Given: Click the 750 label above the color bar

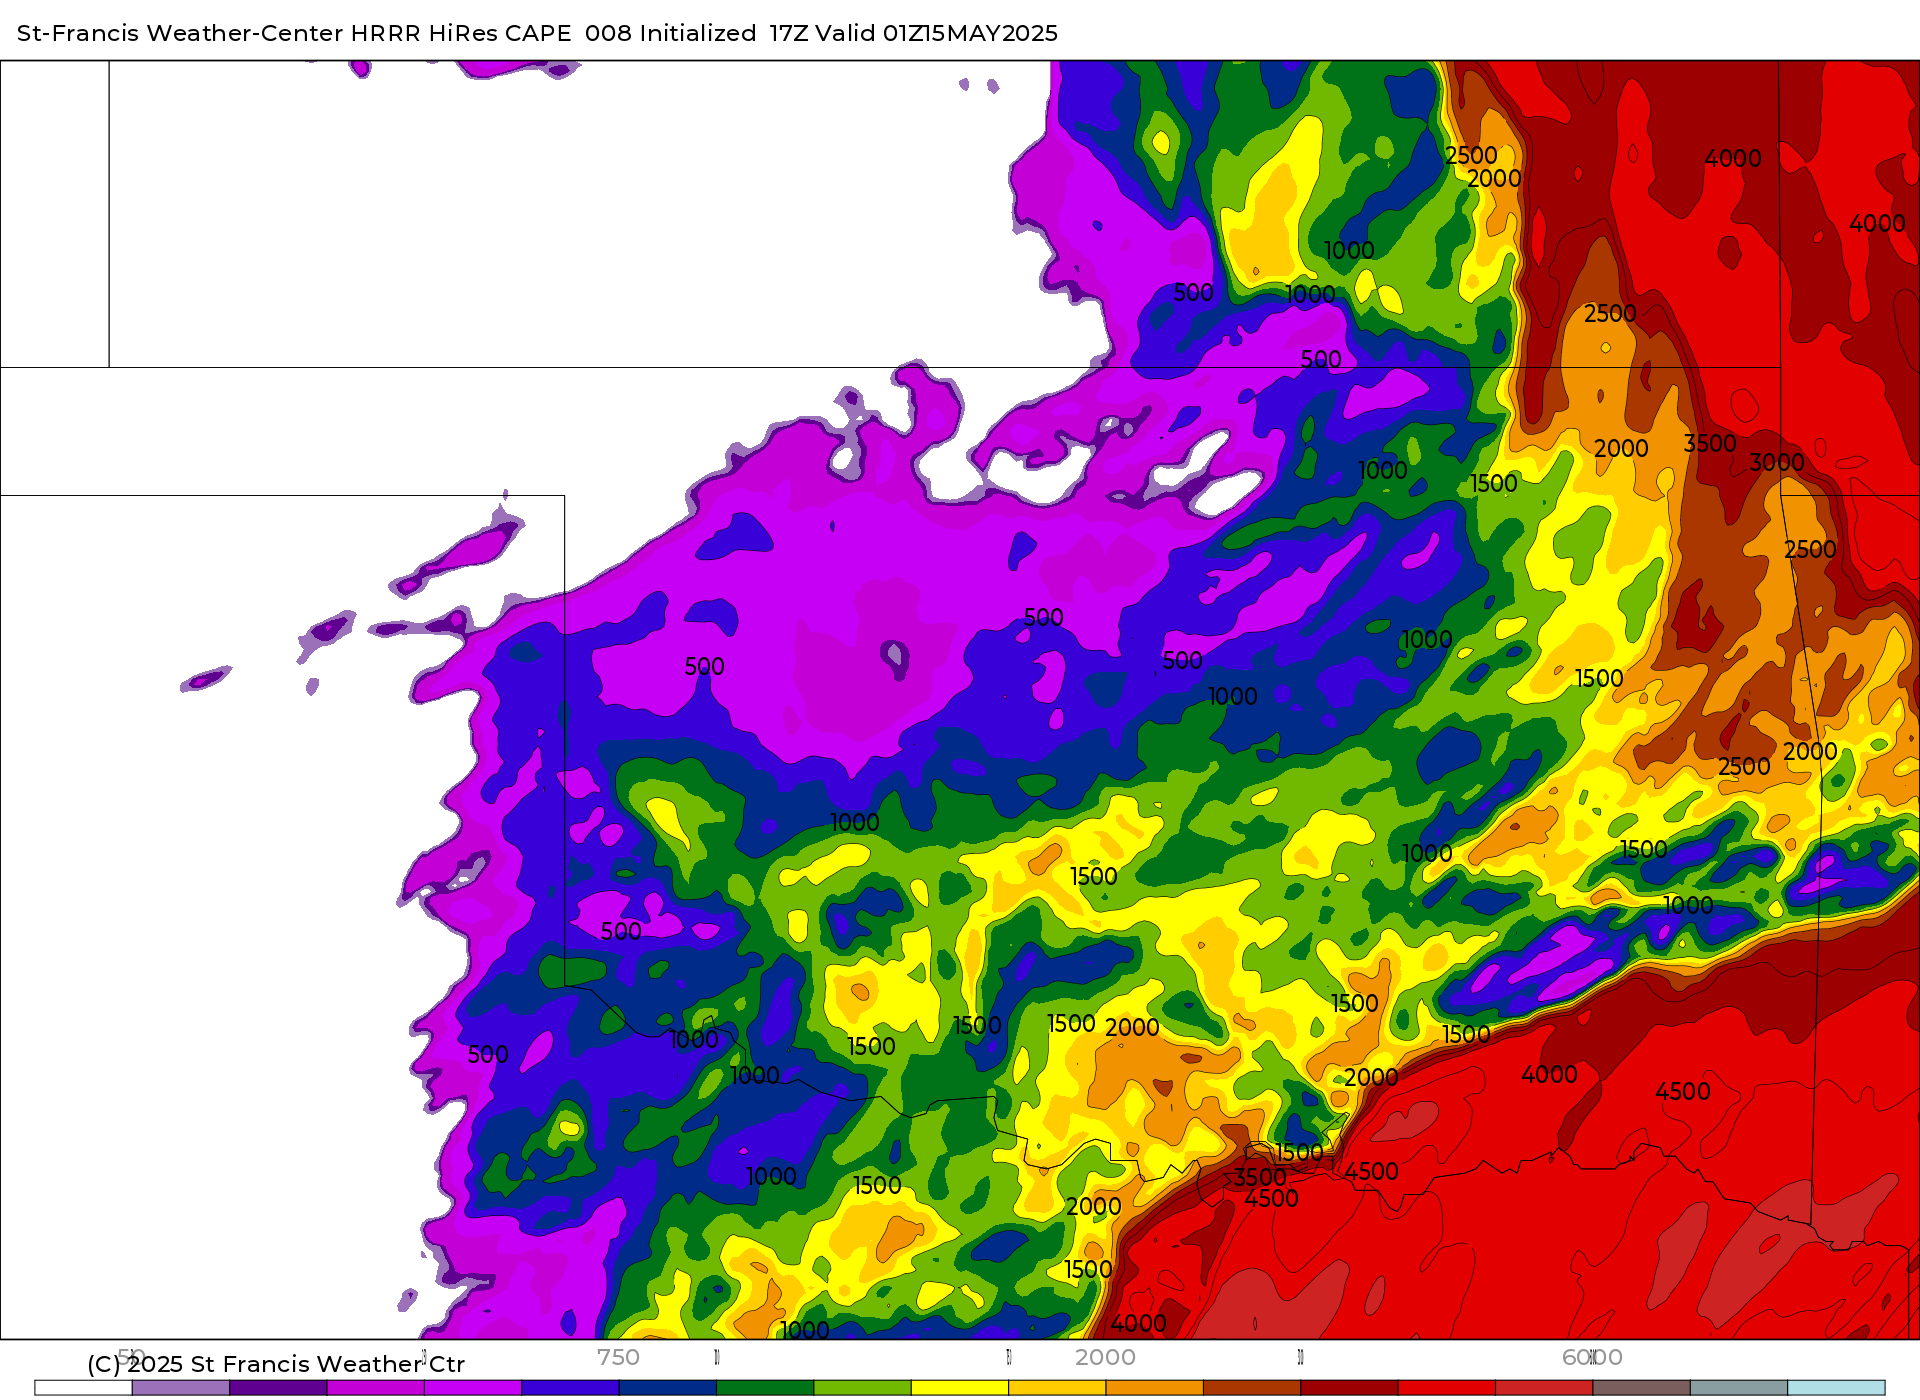Looking at the screenshot, I should pos(618,1357).
